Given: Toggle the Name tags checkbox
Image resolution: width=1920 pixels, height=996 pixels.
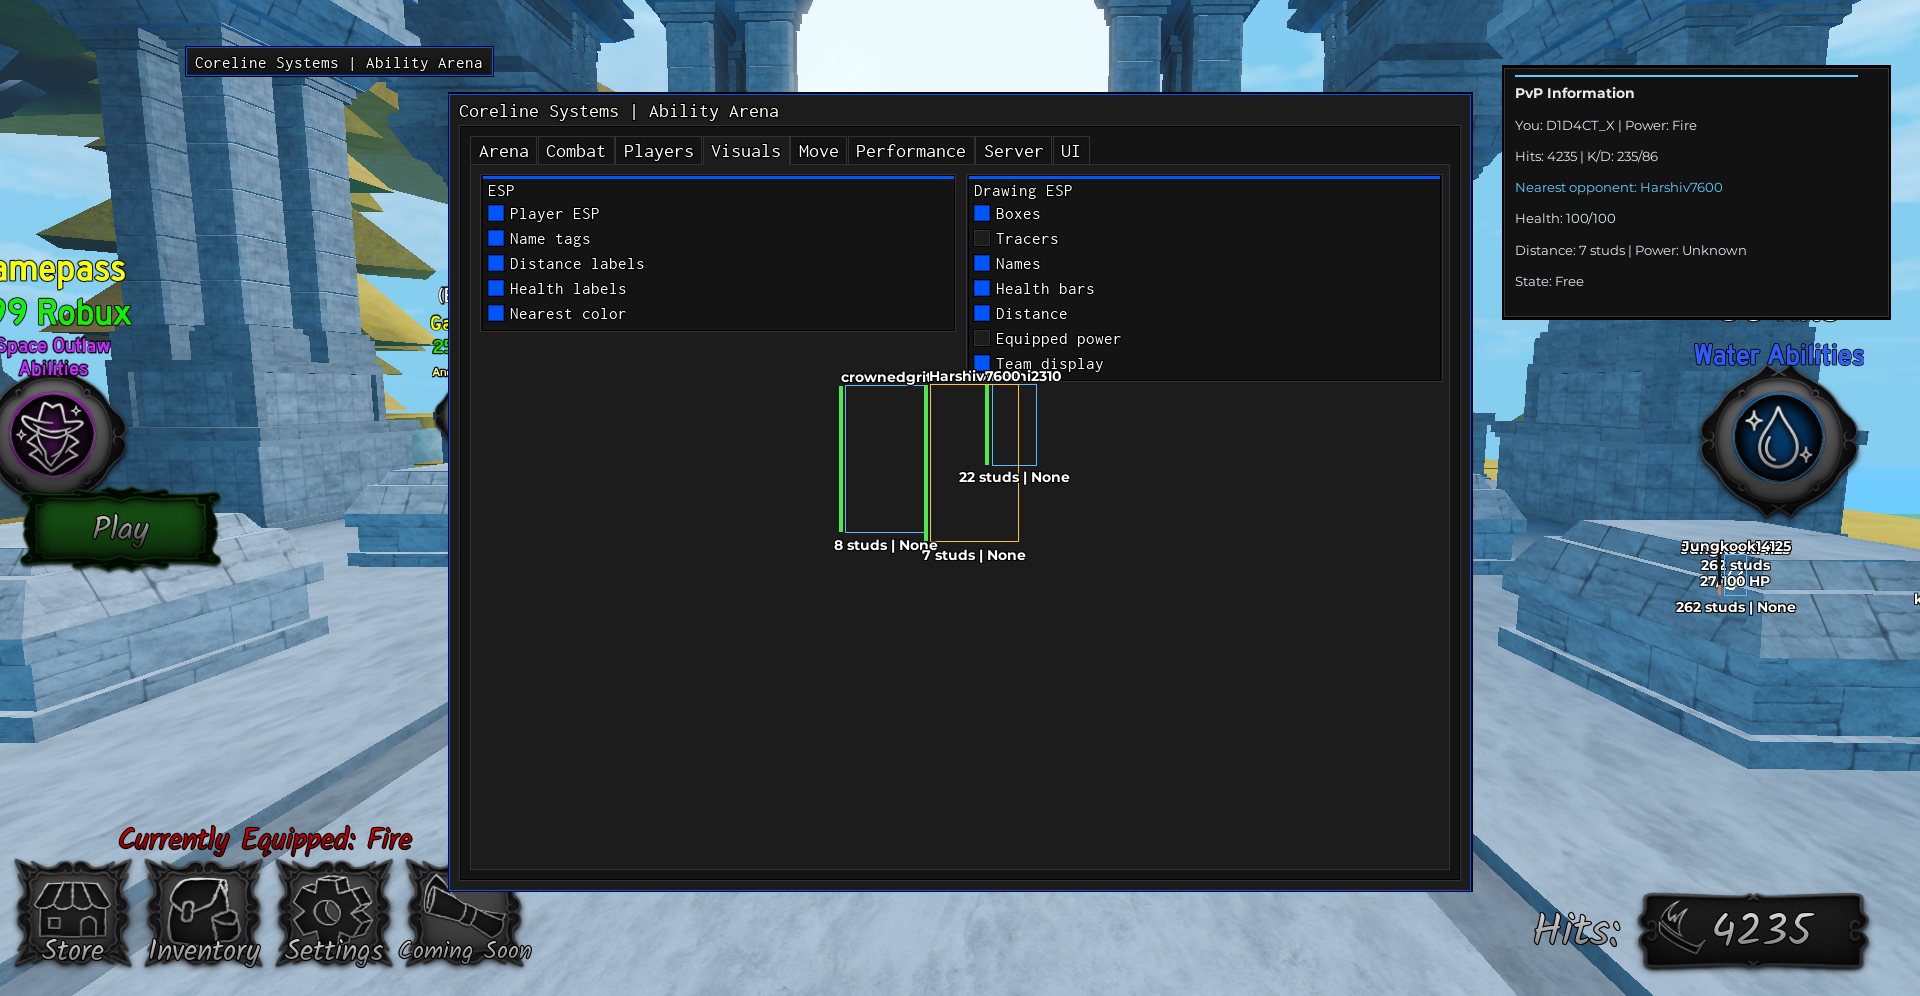Looking at the screenshot, I should 496,238.
